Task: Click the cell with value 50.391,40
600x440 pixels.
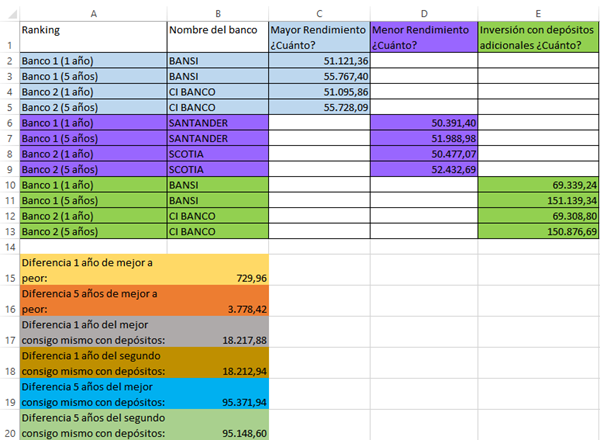Action: coord(423,121)
